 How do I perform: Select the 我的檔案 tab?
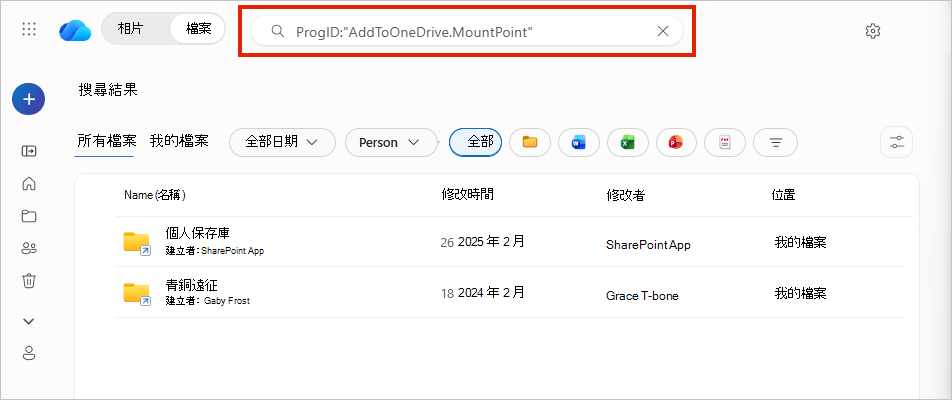179,141
